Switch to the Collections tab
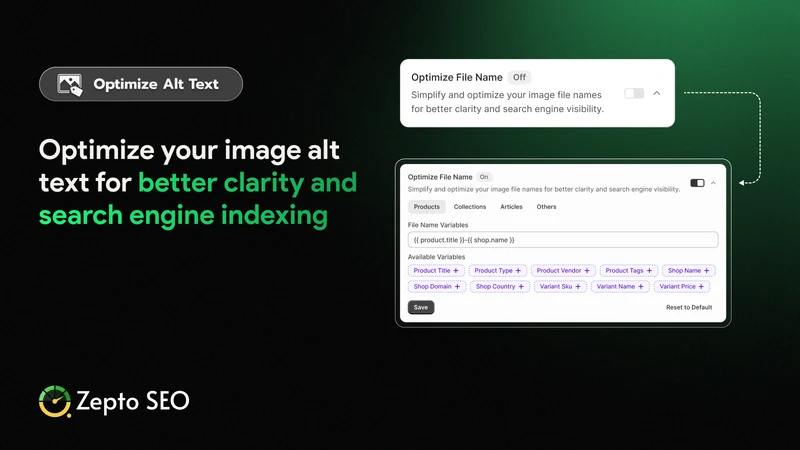 [470, 207]
